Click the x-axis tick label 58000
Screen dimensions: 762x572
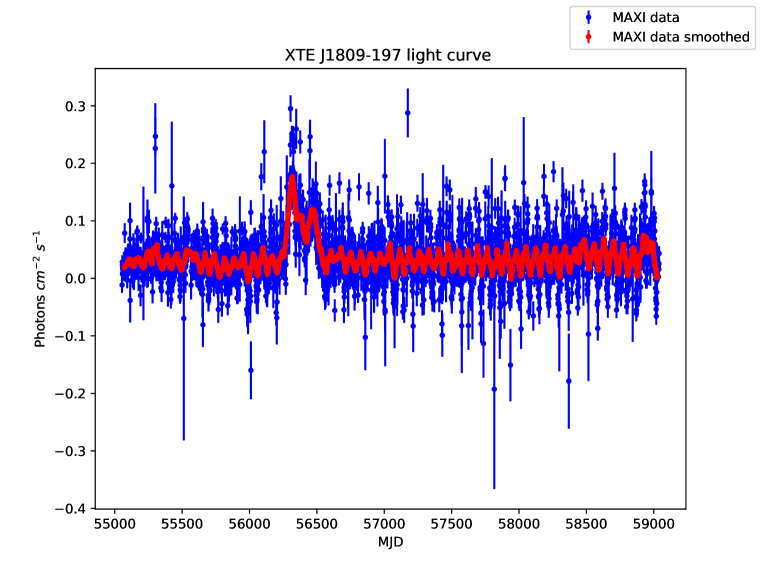point(519,524)
